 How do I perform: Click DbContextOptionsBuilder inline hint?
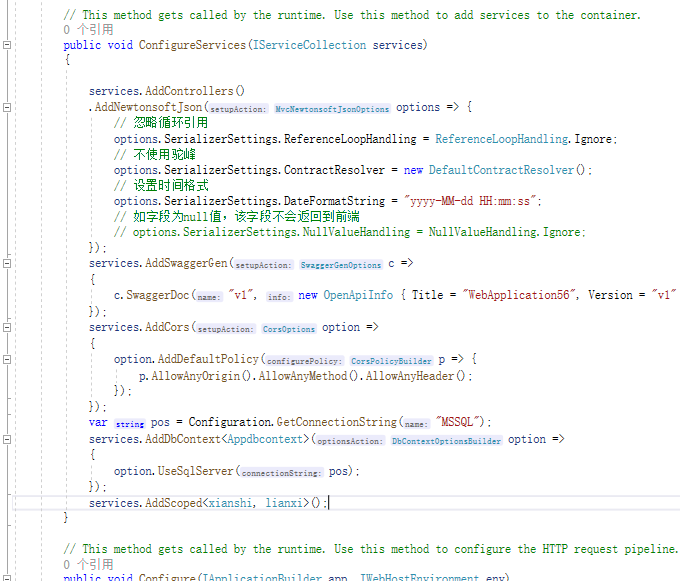446,441
